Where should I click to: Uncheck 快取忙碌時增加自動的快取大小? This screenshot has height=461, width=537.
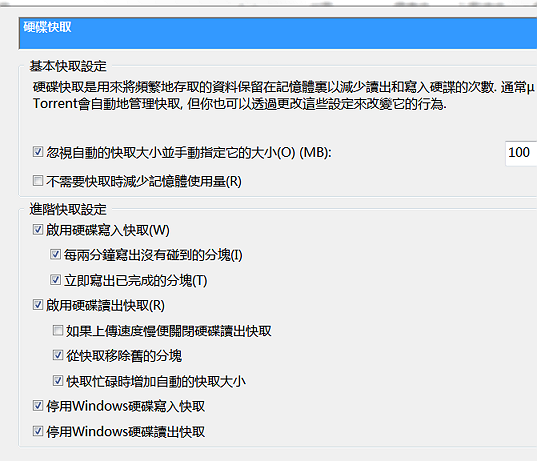tap(58, 381)
